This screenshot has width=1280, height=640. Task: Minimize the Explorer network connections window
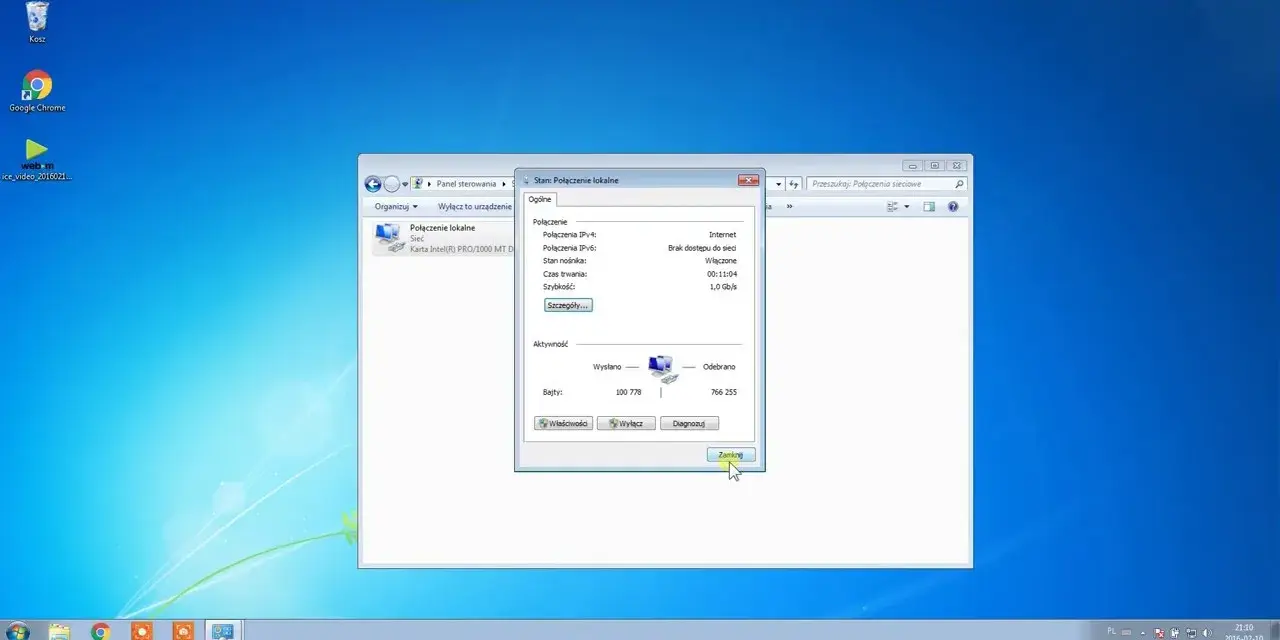tap(911, 165)
